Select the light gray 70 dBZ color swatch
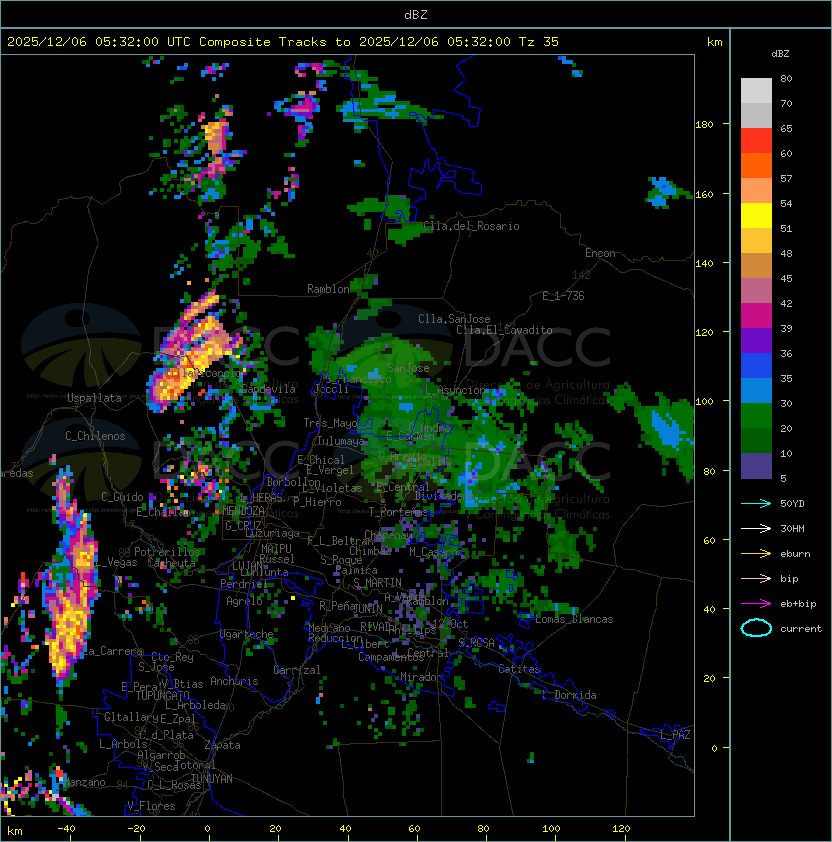Screen dimensions: 832x842 pos(756,91)
